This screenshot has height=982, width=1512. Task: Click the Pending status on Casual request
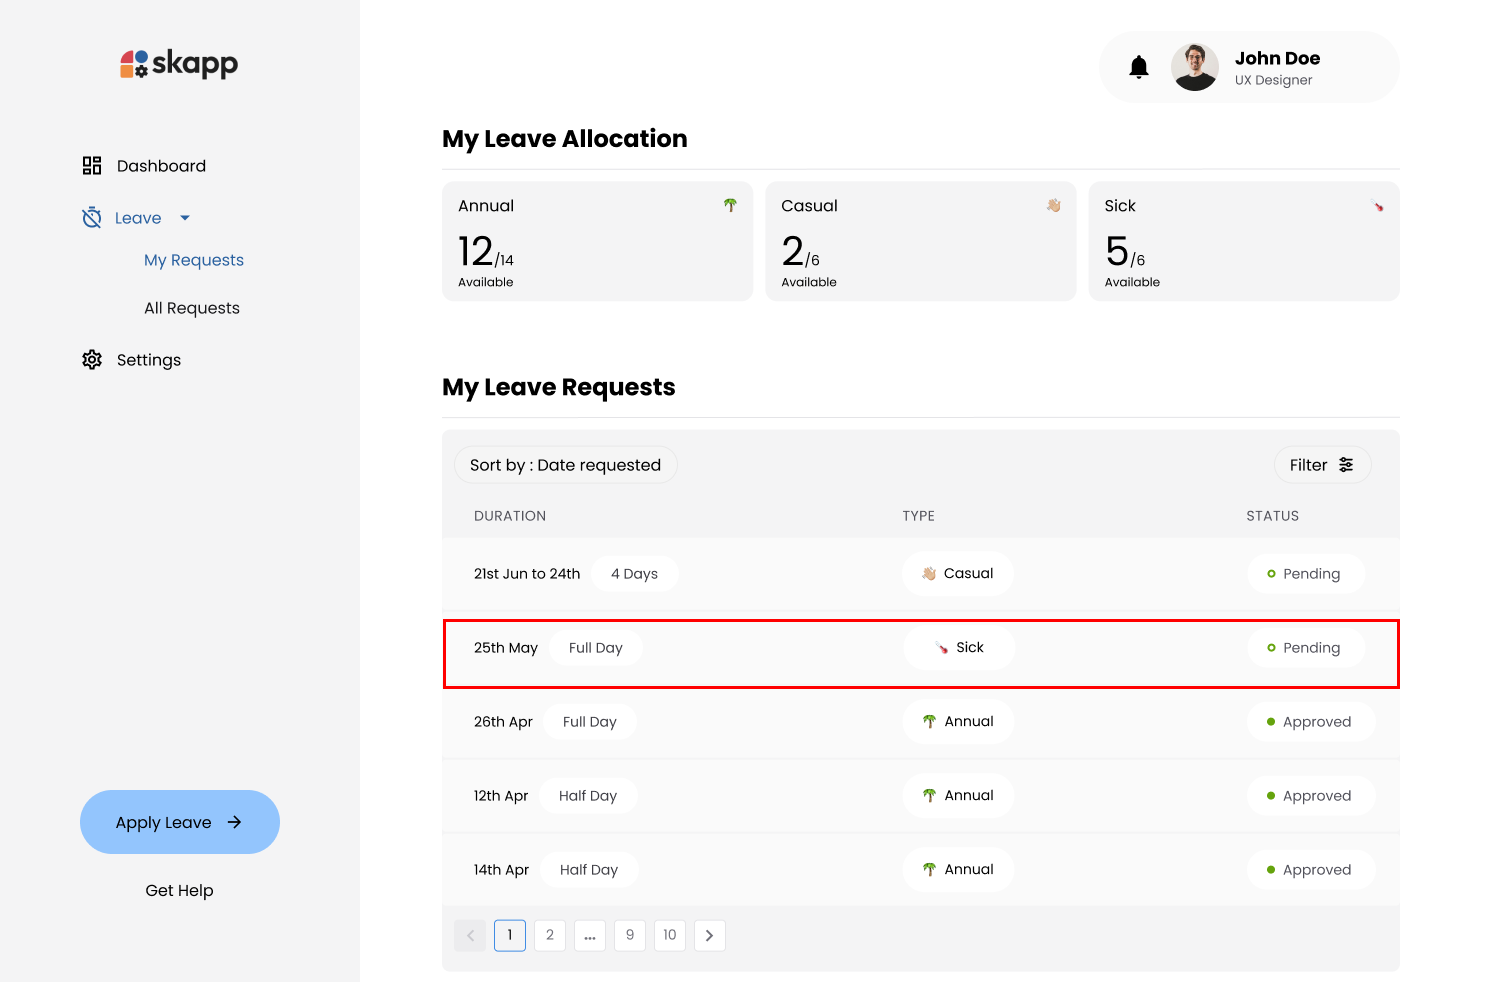(x=1305, y=574)
